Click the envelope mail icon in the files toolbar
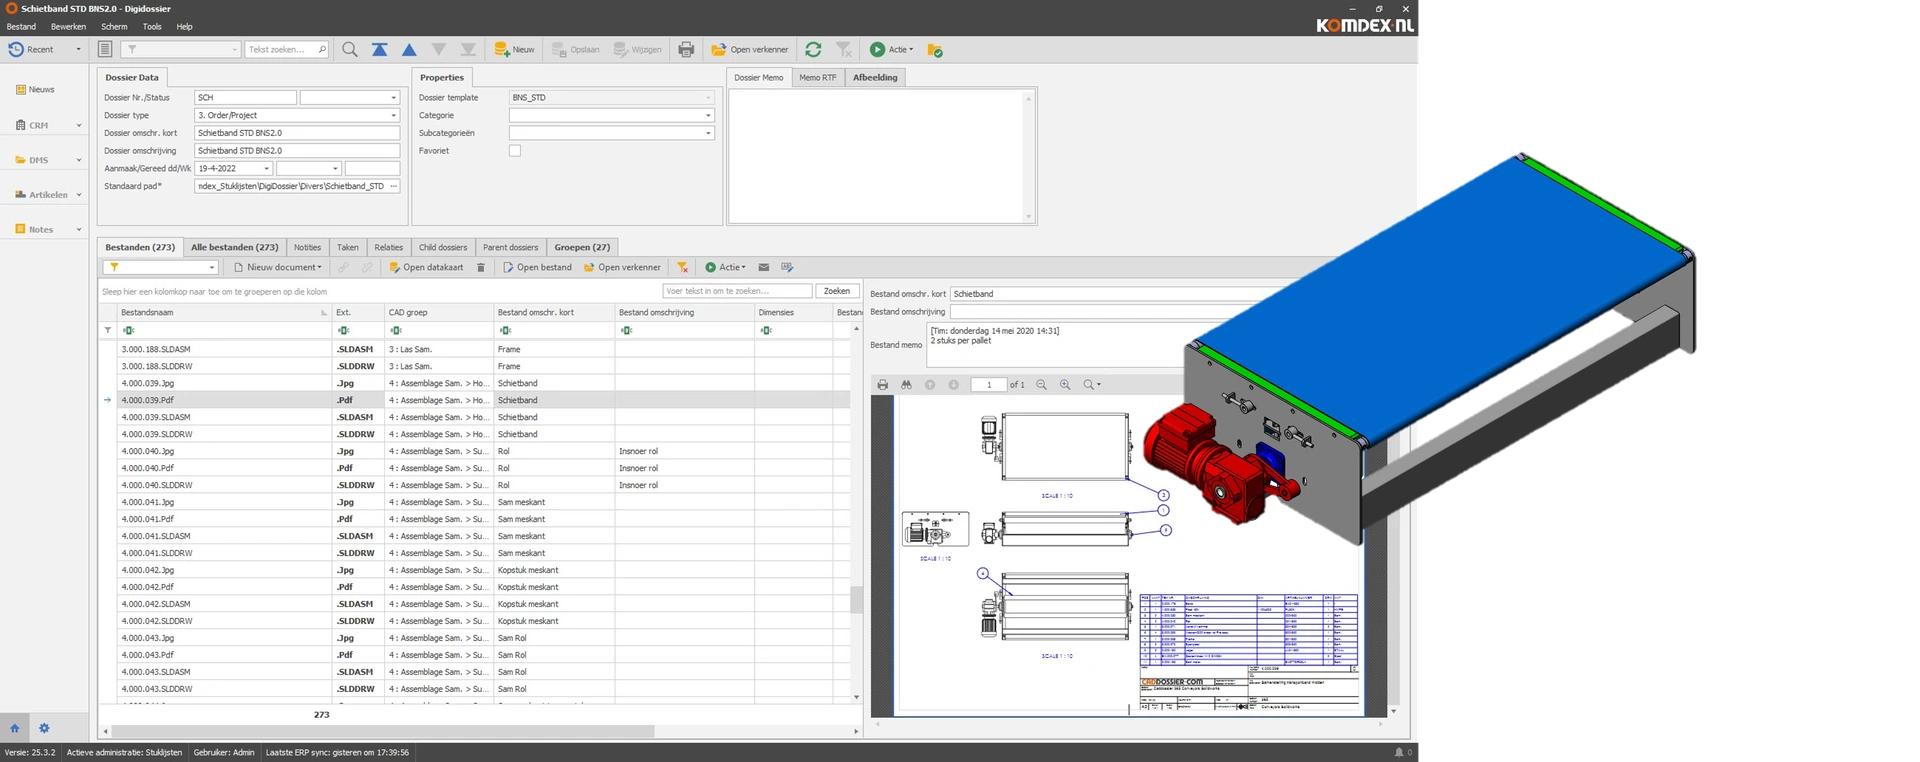The image size is (1920, 762). coord(764,268)
